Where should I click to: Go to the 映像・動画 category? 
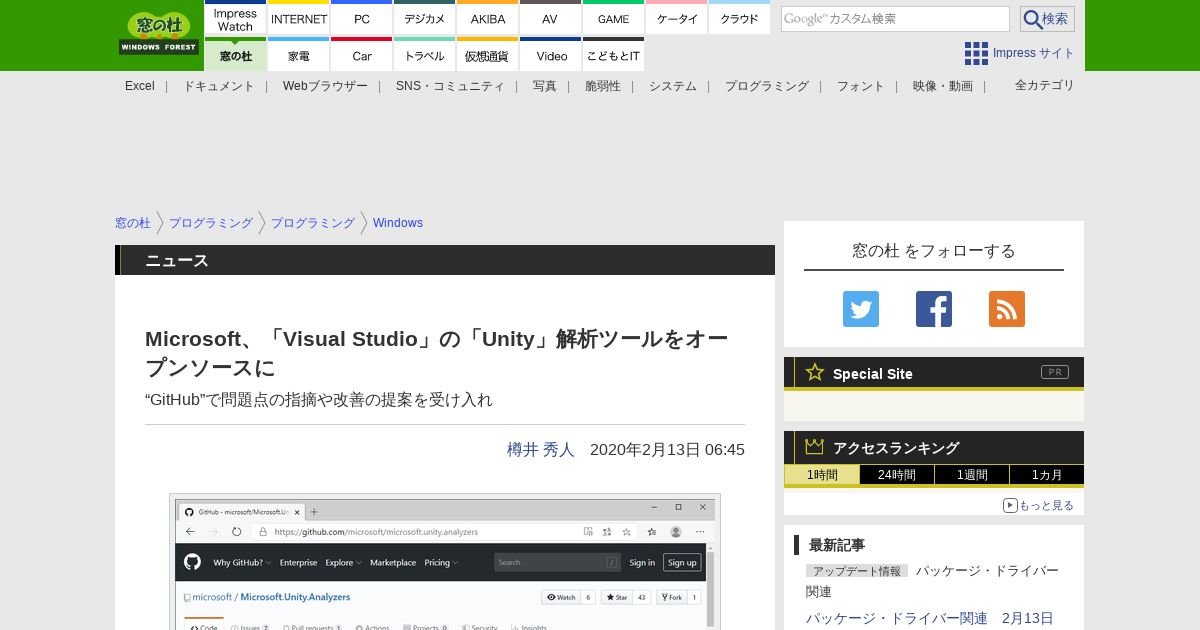coord(943,86)
